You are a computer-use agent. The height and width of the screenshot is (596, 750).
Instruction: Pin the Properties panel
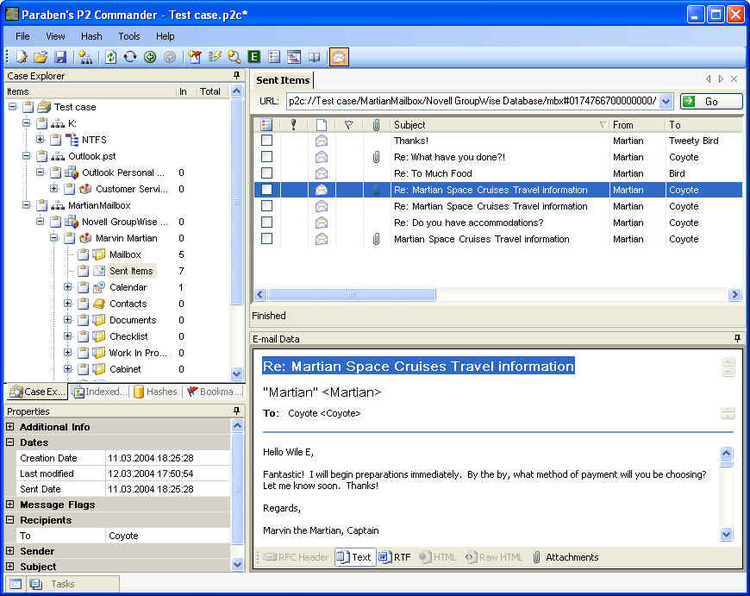click(x=236, y=411)
